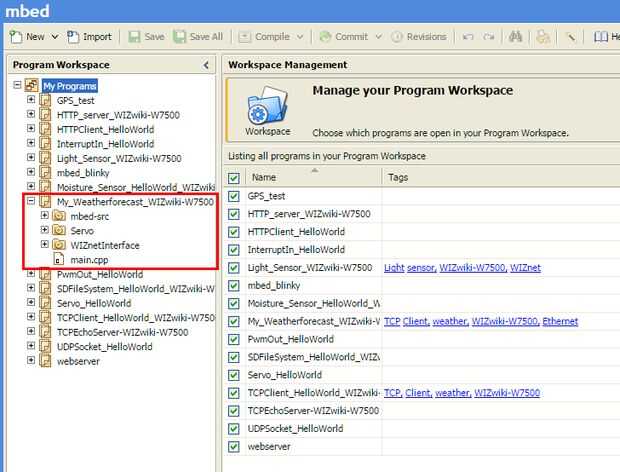Open the Compile dropdown arrow
The width and height of the screenshot is (620, 472).
pos(300,37)
